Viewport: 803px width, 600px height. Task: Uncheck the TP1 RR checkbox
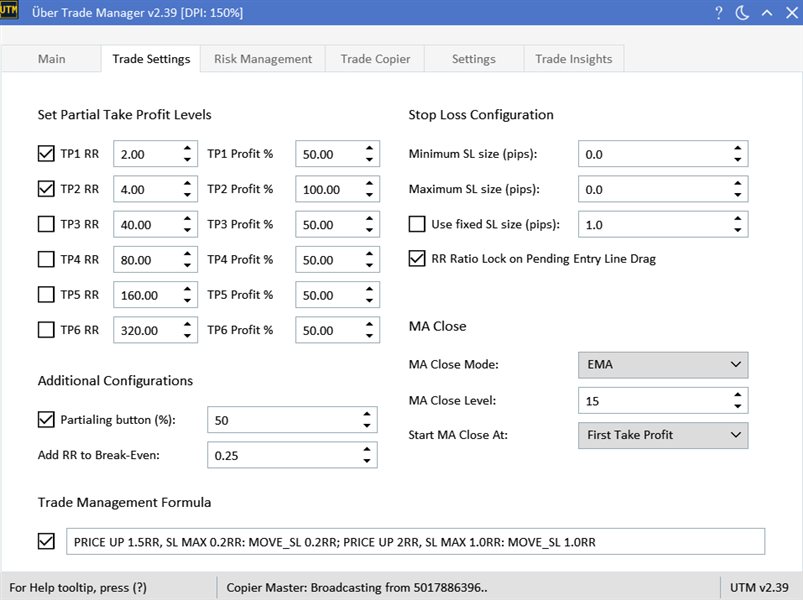(x=46, y=154)
